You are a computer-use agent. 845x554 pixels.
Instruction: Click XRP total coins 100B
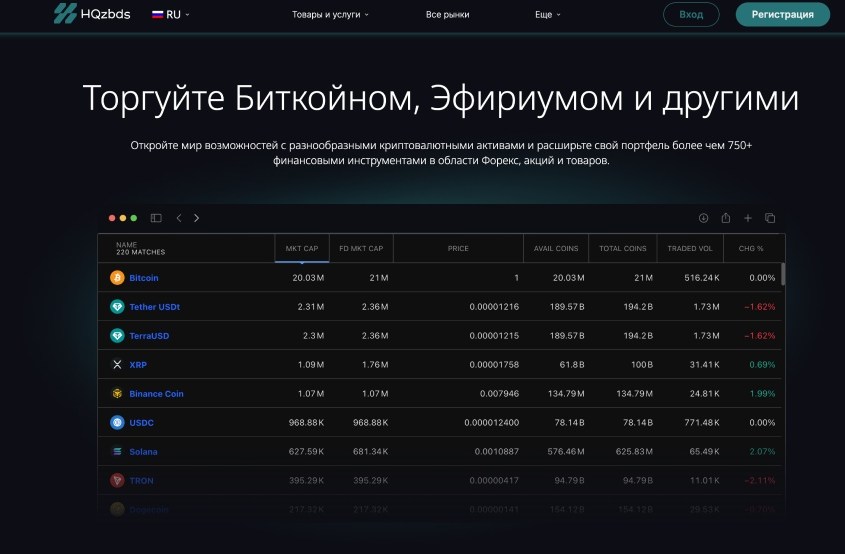tap(642, 365)
